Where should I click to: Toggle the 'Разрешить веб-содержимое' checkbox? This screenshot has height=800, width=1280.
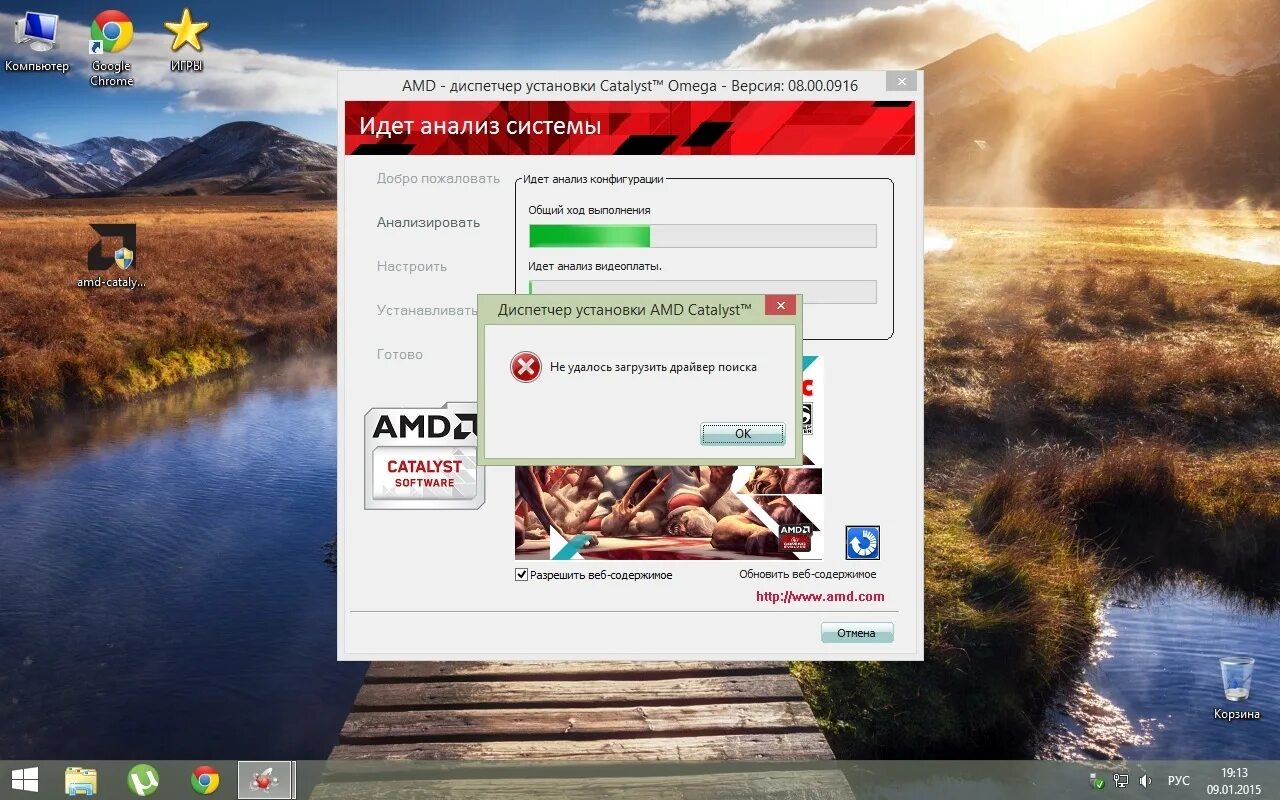click(521, 574)
